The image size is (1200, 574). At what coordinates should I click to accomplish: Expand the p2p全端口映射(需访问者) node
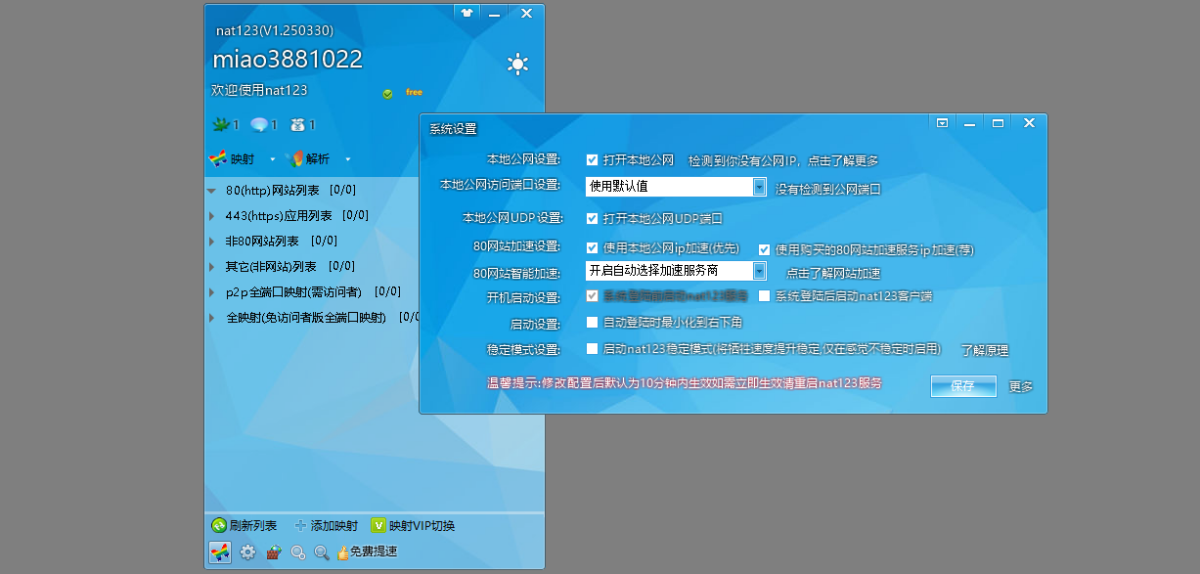point(212,293)
